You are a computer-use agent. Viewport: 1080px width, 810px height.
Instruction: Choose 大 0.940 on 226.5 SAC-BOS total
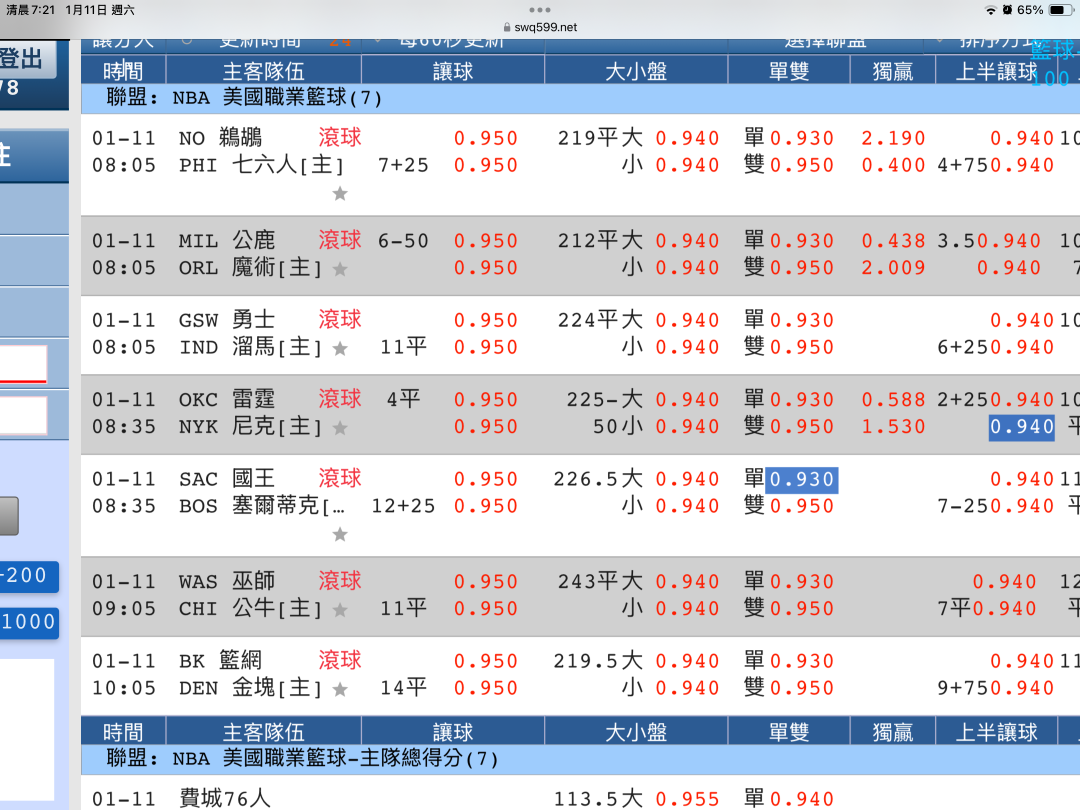coord(687,479)
